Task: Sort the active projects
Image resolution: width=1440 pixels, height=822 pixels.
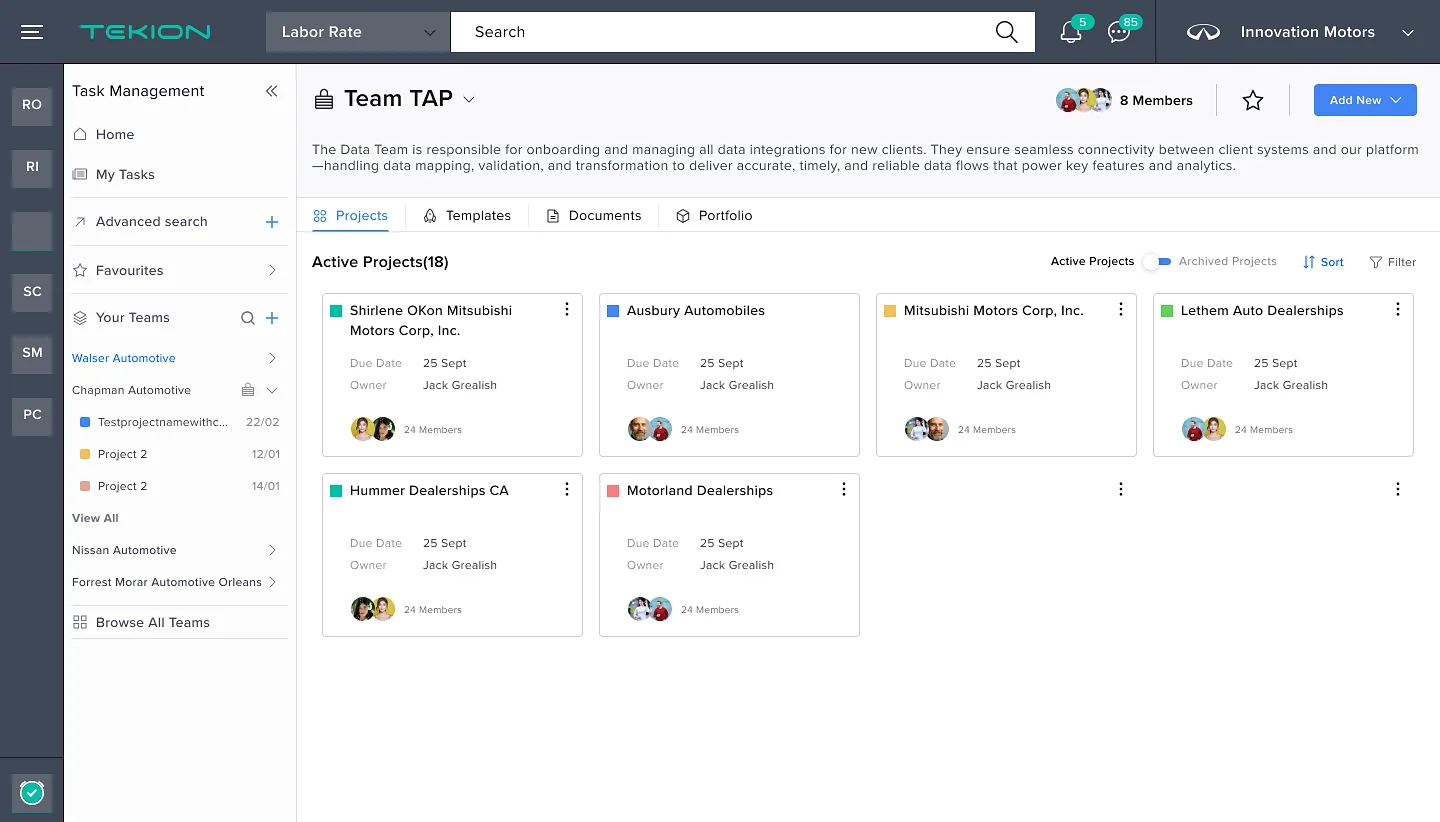Action: tap(1323, 262)
